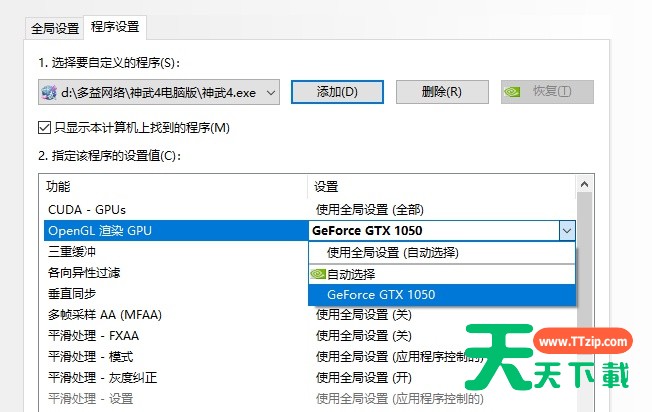Click the NVIDIA icon beside 自动选择
The image size is (652, 412).
318,274
